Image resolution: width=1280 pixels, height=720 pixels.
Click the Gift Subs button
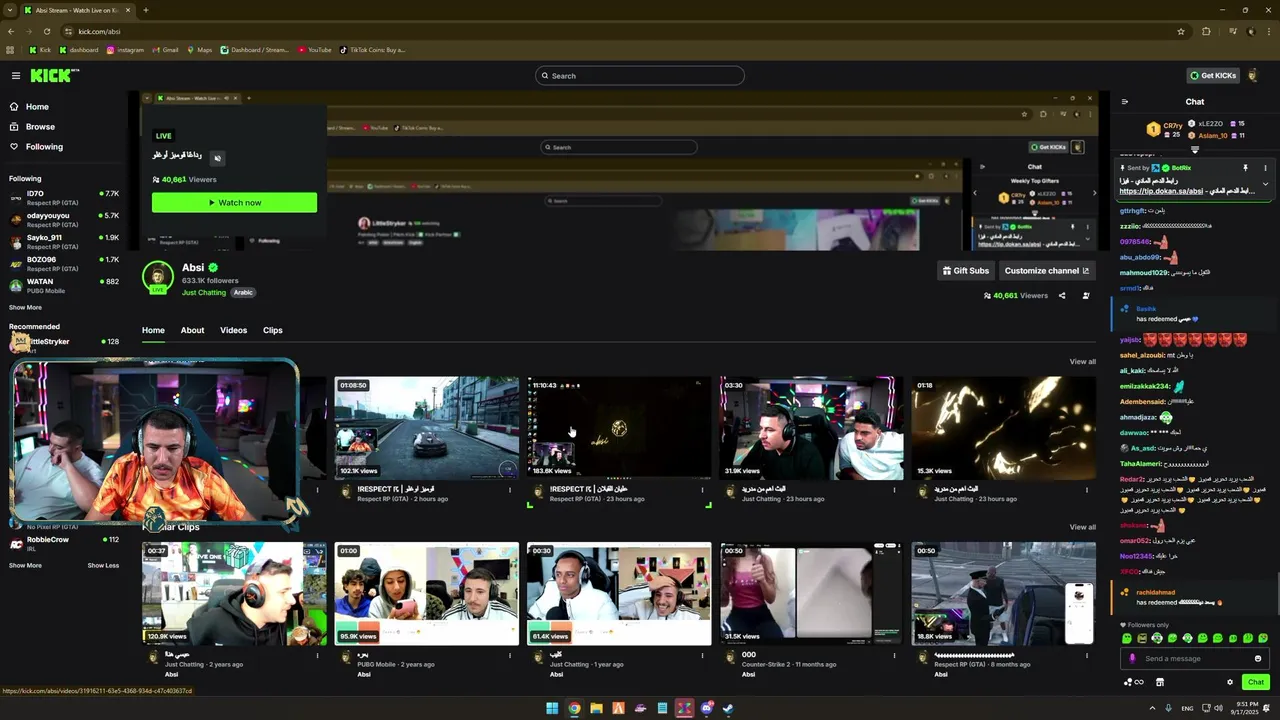966,271
